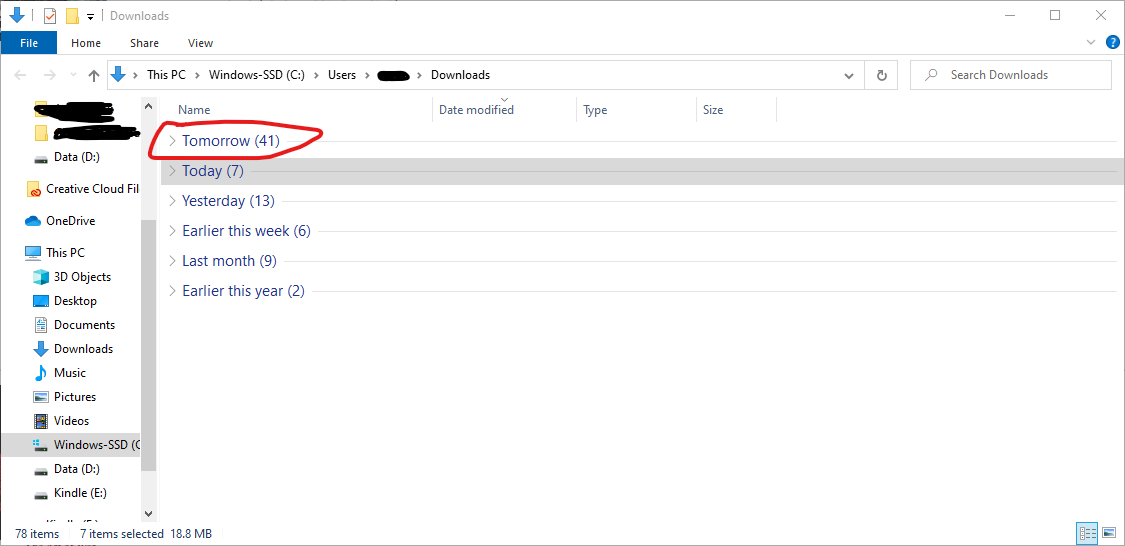Switch to Large icons view
Screen dimensions: 1125x546
click(x=1108, y=533)
